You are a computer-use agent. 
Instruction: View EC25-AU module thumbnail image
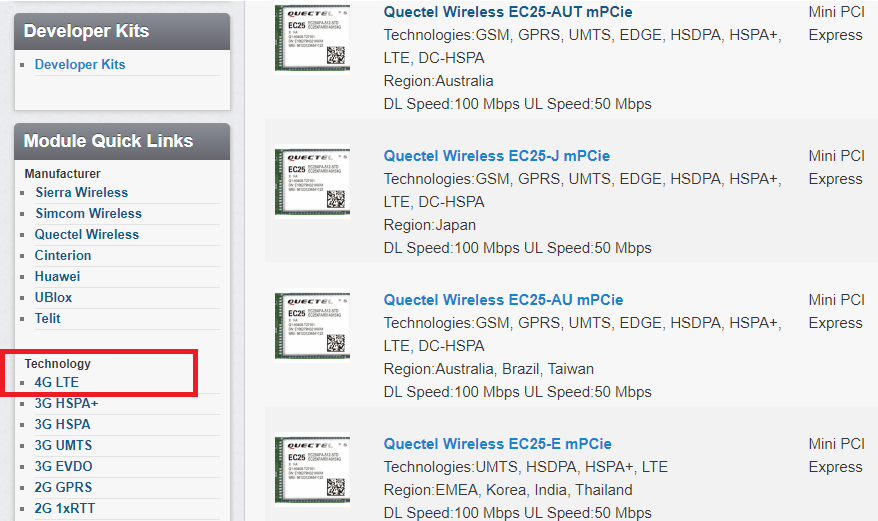[x=312, y=325]
